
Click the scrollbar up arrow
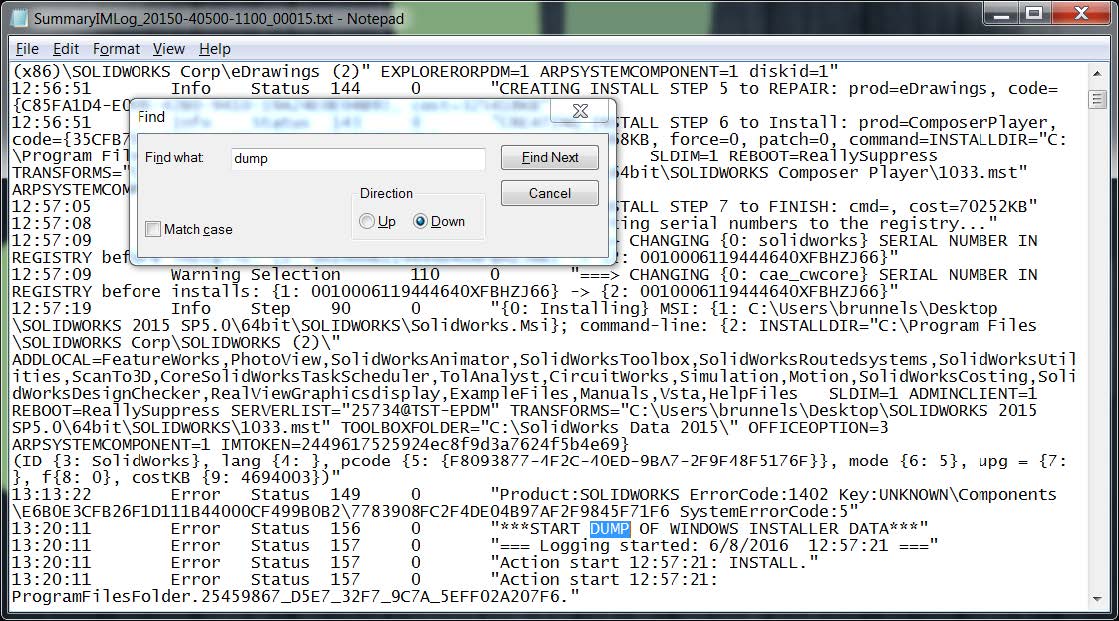[1097, 73]
